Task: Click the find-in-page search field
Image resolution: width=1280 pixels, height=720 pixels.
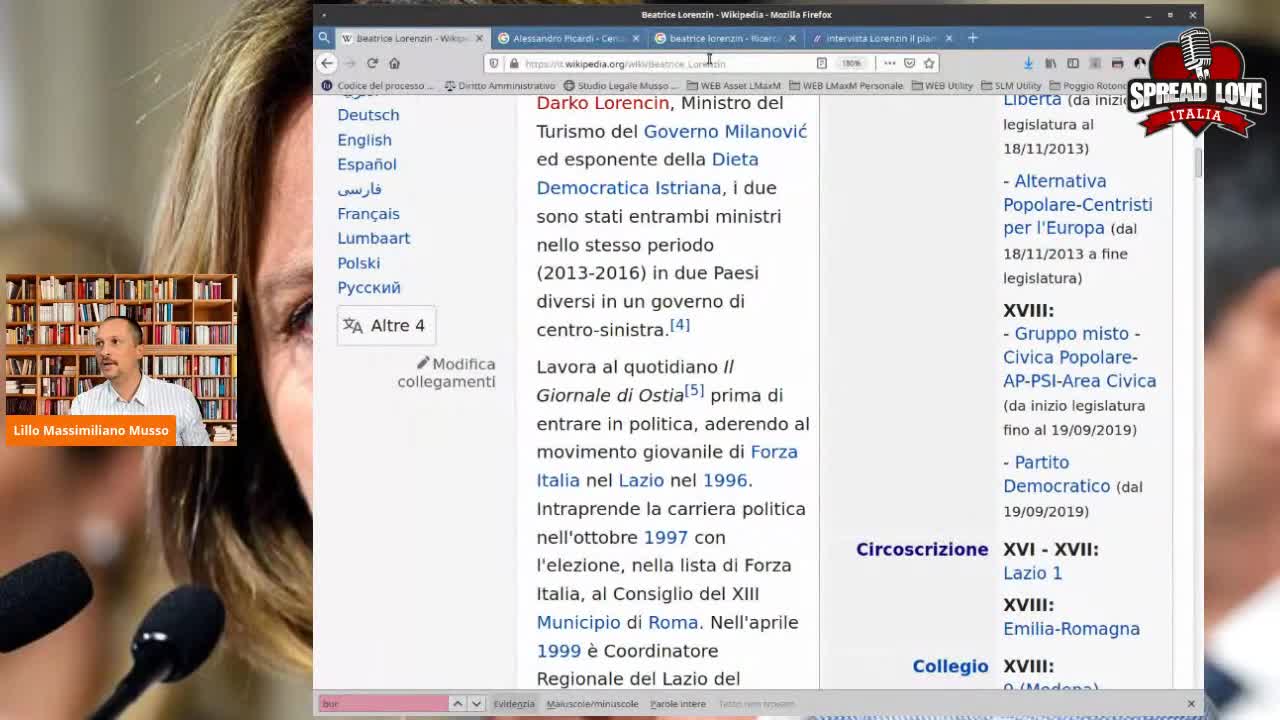Action: click(x=383, y=704)
